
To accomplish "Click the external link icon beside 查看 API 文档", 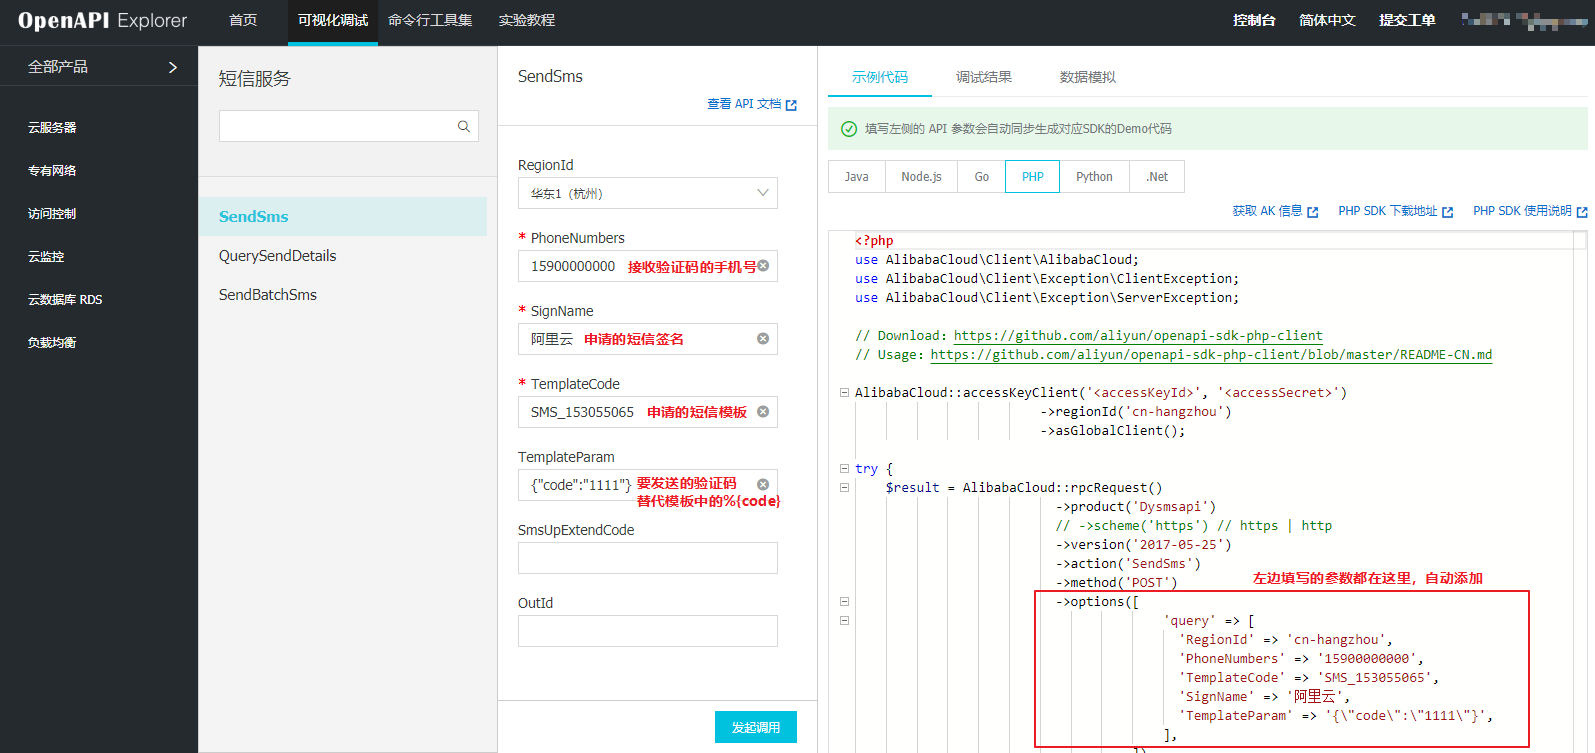I will [x=791, y=105].
